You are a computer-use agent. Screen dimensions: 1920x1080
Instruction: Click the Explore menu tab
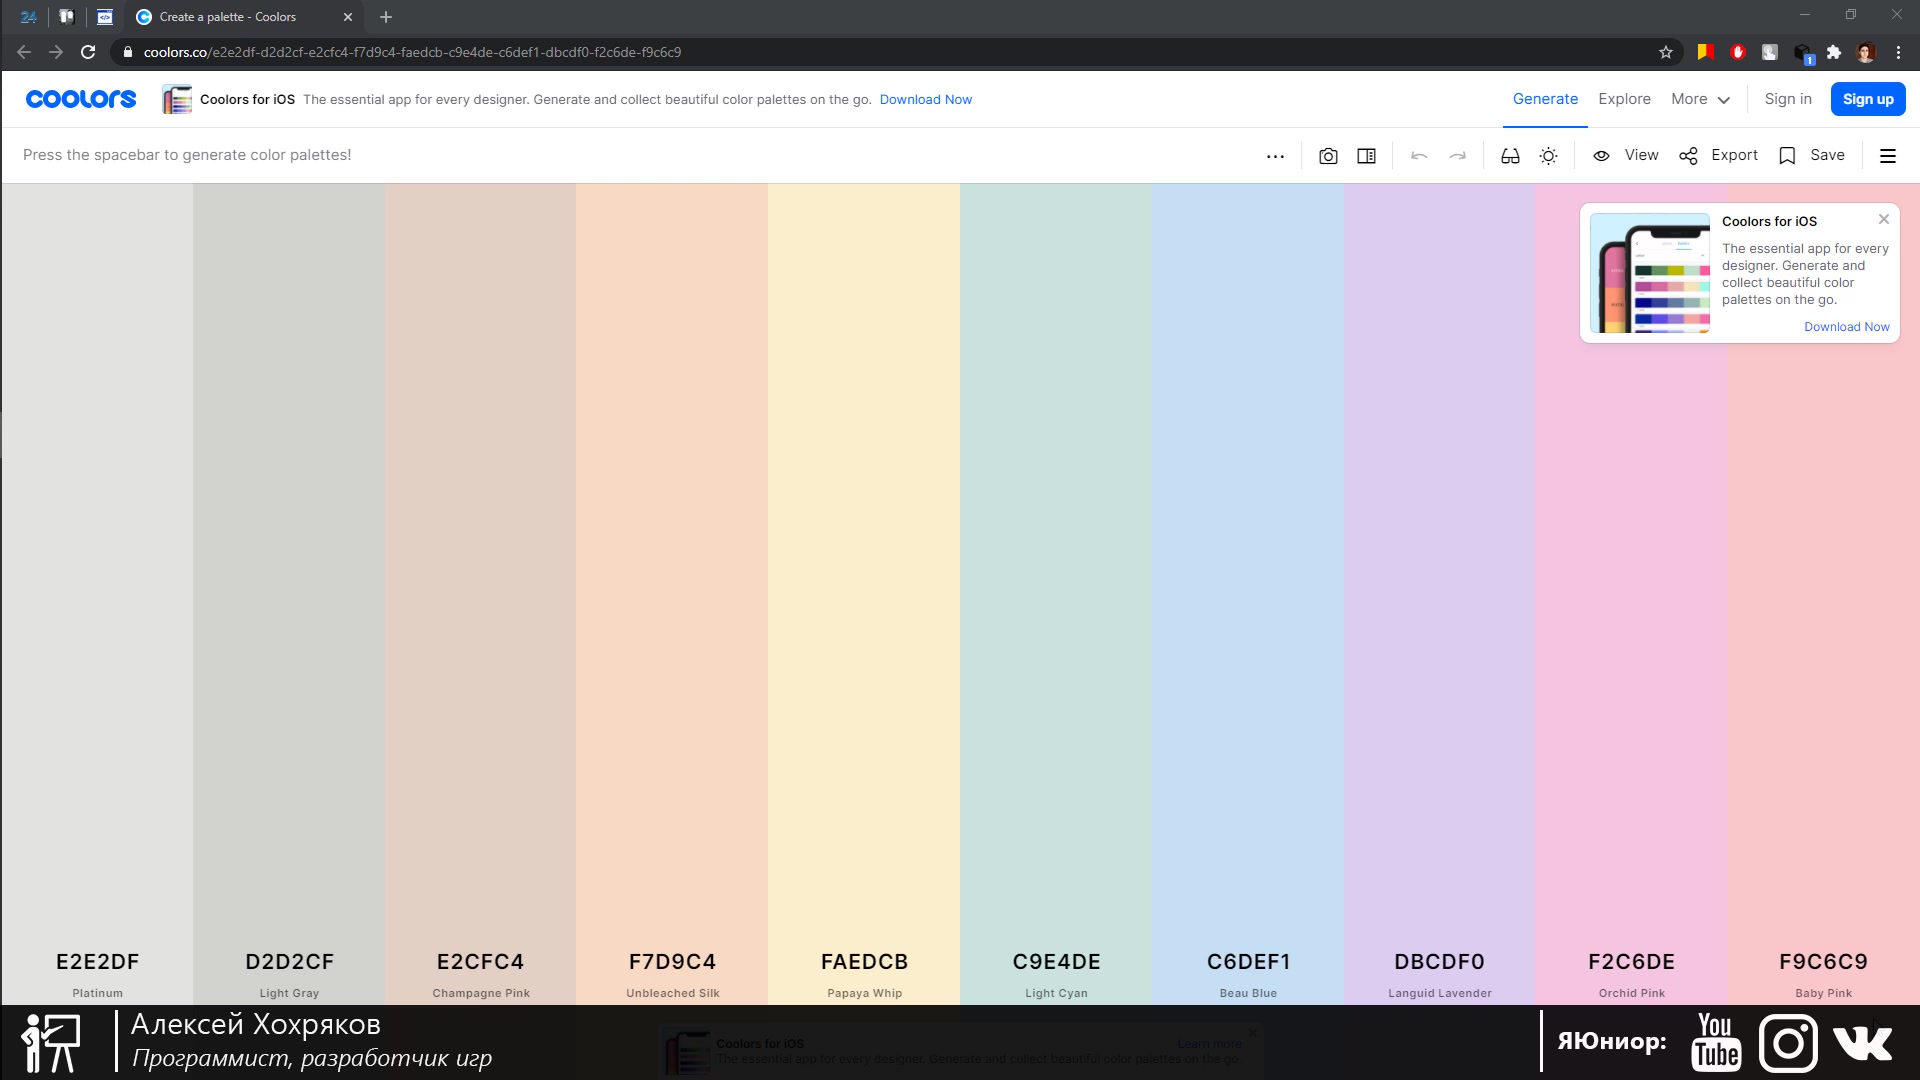1625,99
